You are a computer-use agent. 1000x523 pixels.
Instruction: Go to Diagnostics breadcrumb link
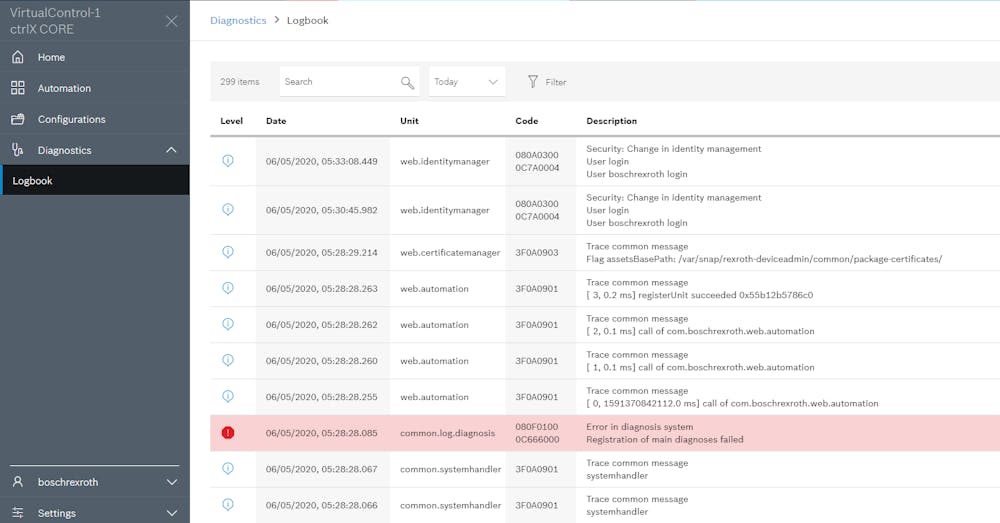point(238,20)
